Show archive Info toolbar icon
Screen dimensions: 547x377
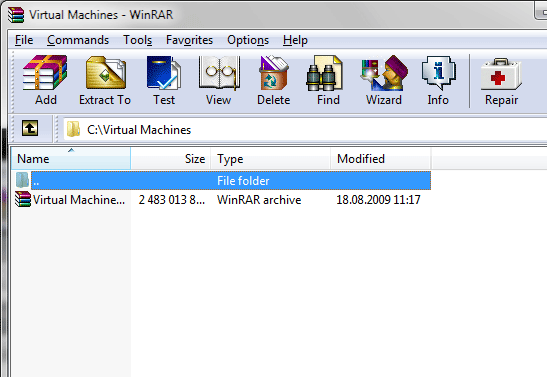tap(439, 73)
